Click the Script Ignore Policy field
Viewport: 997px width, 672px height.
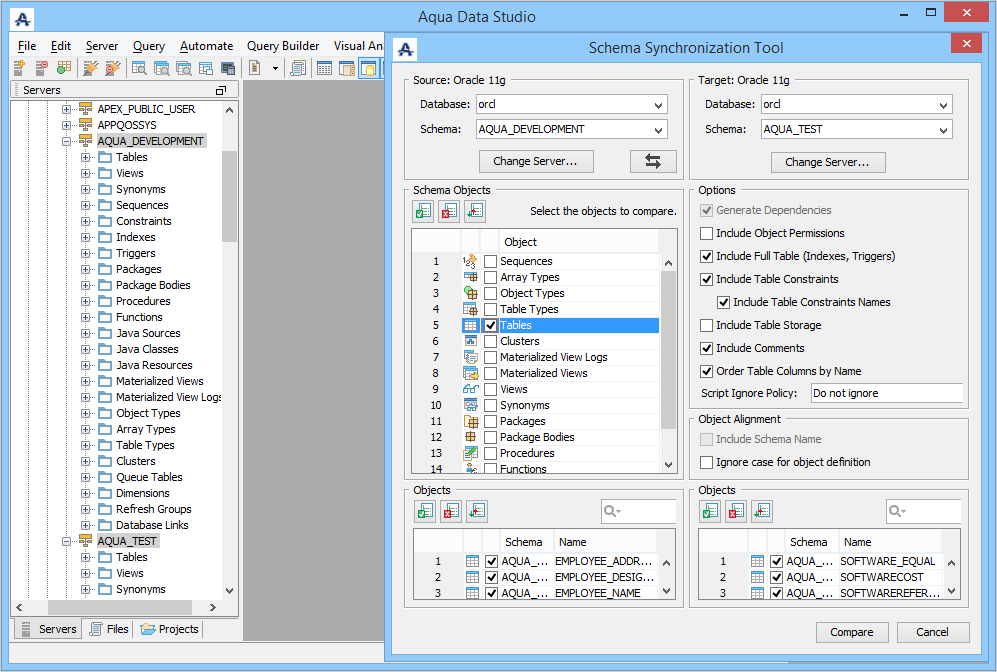tap(886, 393)
